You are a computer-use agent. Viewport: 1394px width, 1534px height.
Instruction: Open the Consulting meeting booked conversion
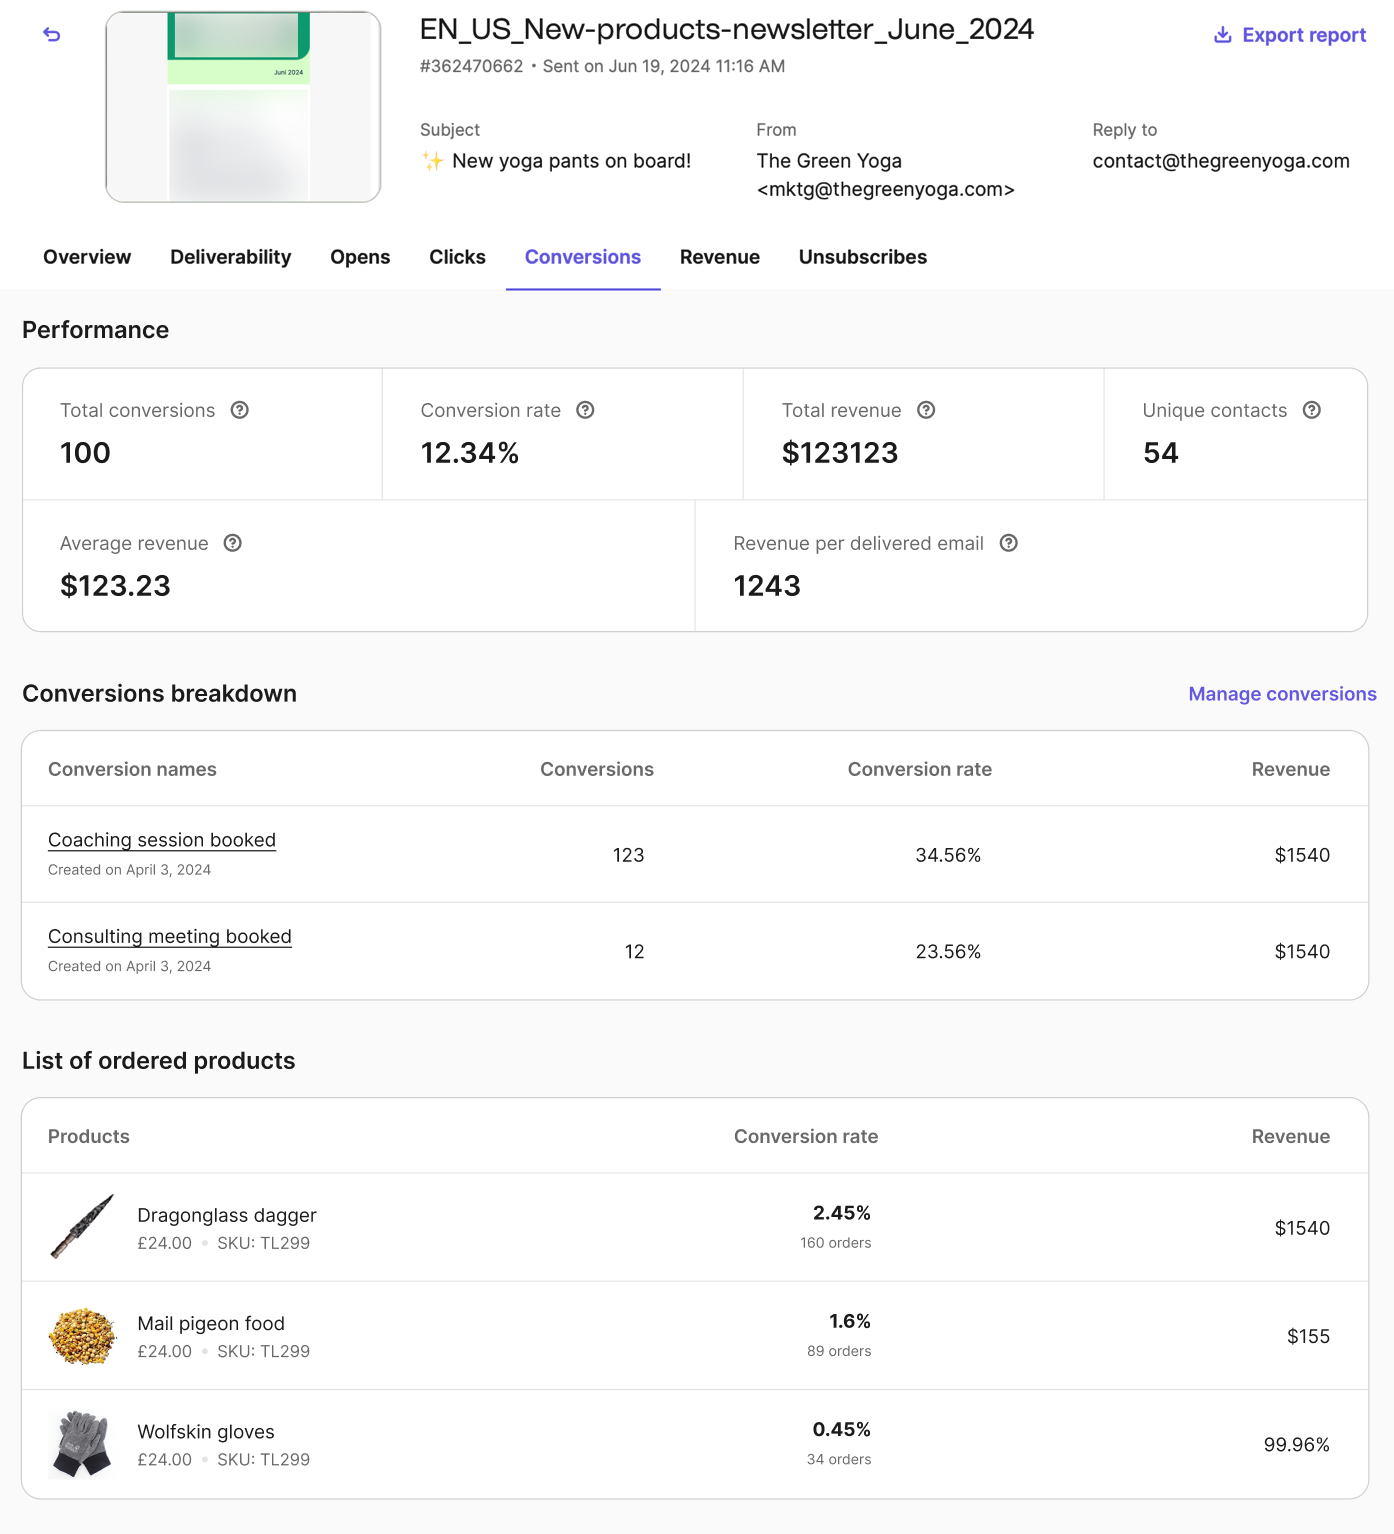169,936
